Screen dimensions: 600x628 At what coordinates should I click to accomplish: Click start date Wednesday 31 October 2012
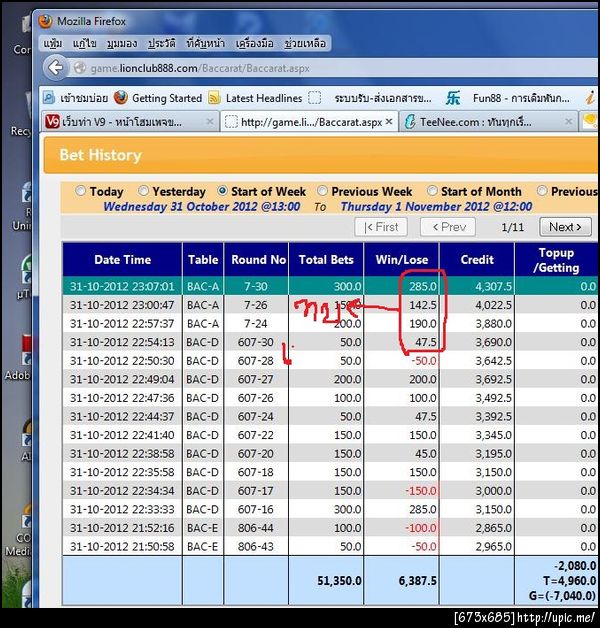(201, 206)
